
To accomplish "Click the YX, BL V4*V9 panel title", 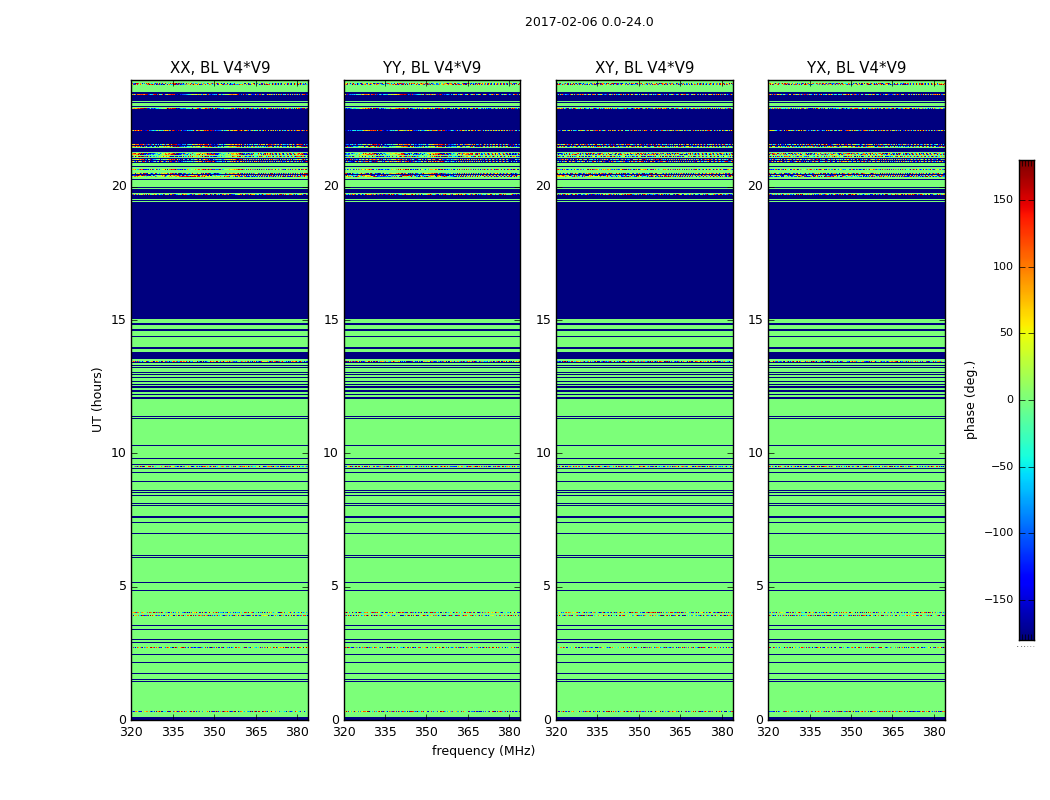I will click(856, 68).
